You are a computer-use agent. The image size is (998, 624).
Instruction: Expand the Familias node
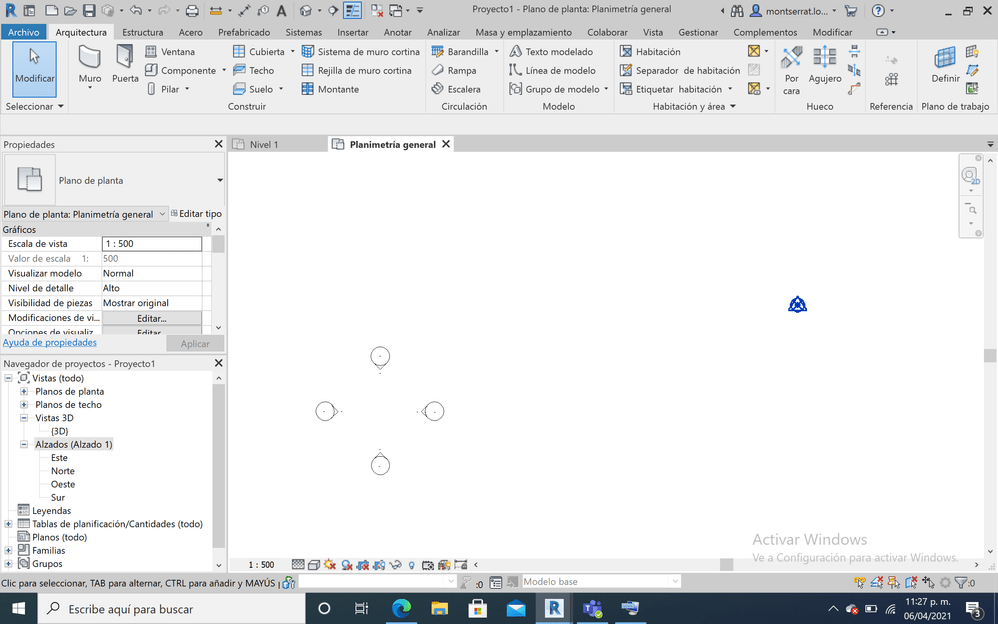[x=8, y=551]
